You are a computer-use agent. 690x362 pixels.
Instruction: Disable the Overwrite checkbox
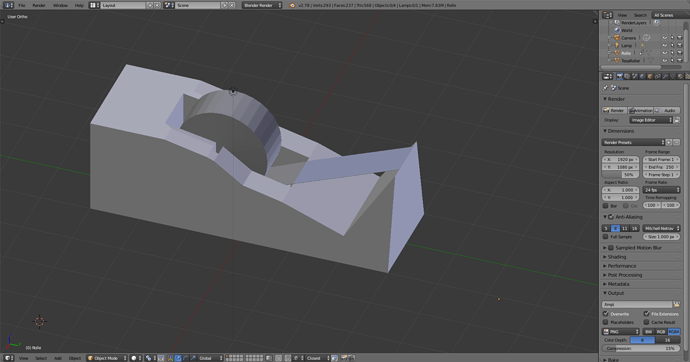tap(606, 314)
